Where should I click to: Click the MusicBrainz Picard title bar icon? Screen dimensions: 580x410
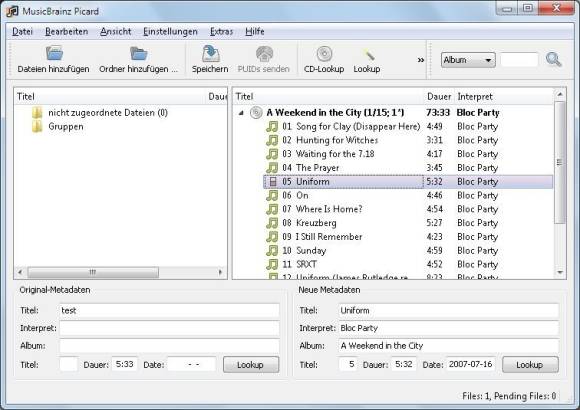12,11
